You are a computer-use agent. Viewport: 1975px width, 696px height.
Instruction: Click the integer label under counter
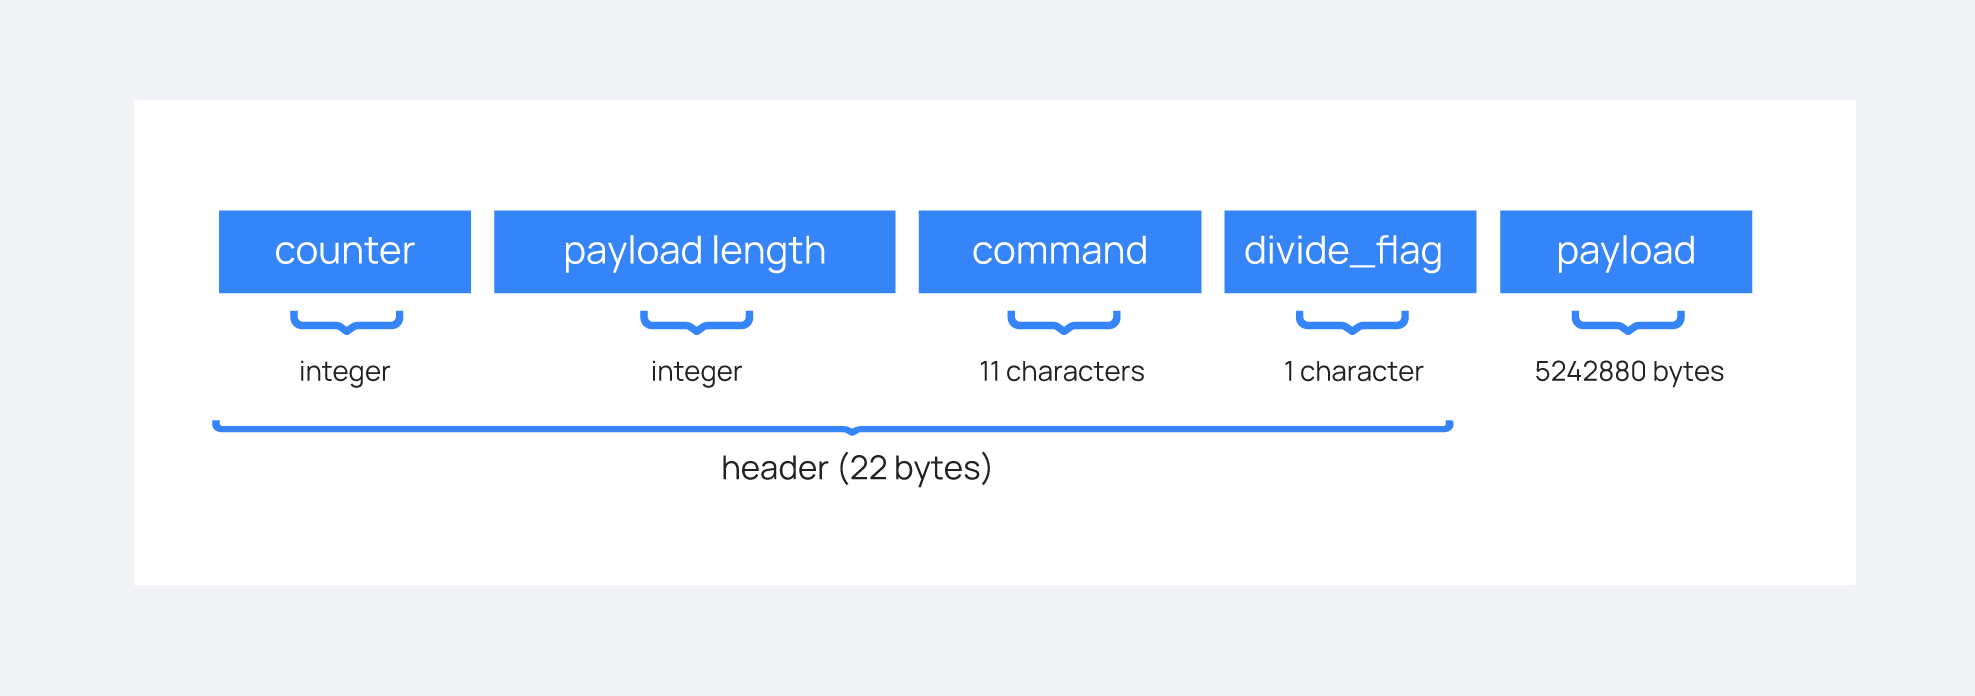pos(344,372)
